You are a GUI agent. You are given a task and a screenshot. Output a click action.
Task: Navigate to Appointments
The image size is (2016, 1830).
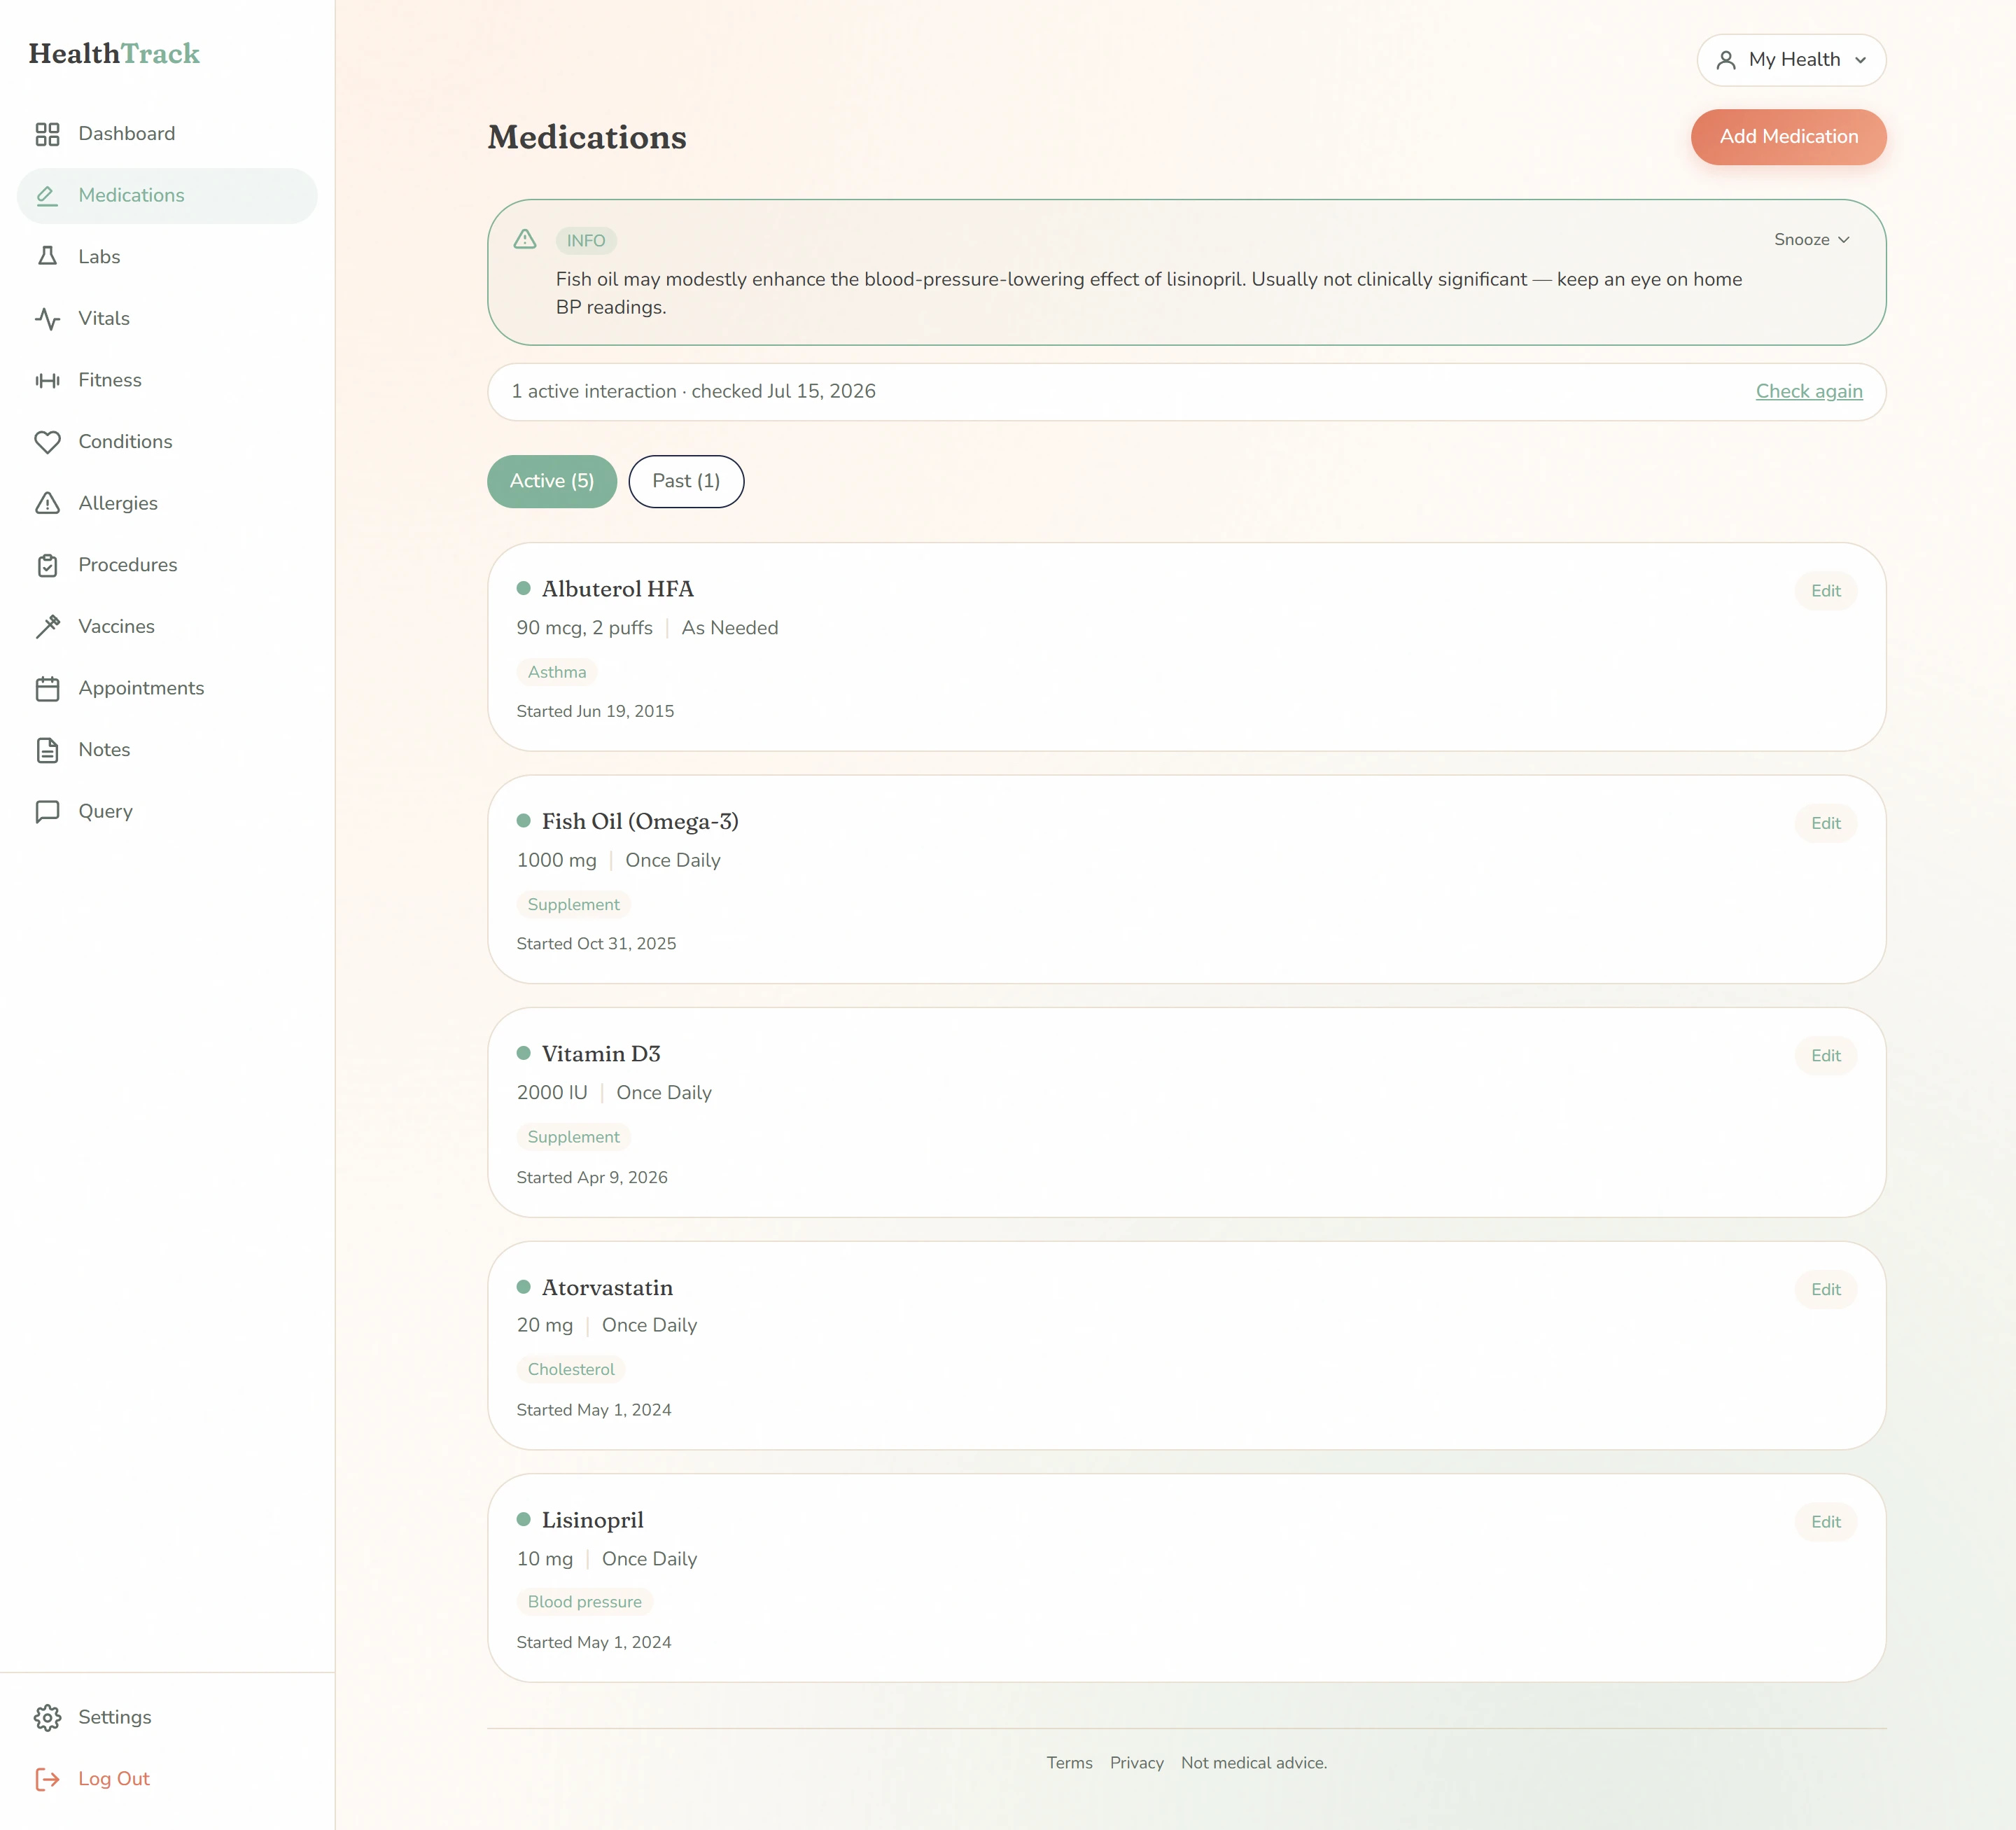tap(167, 688)
